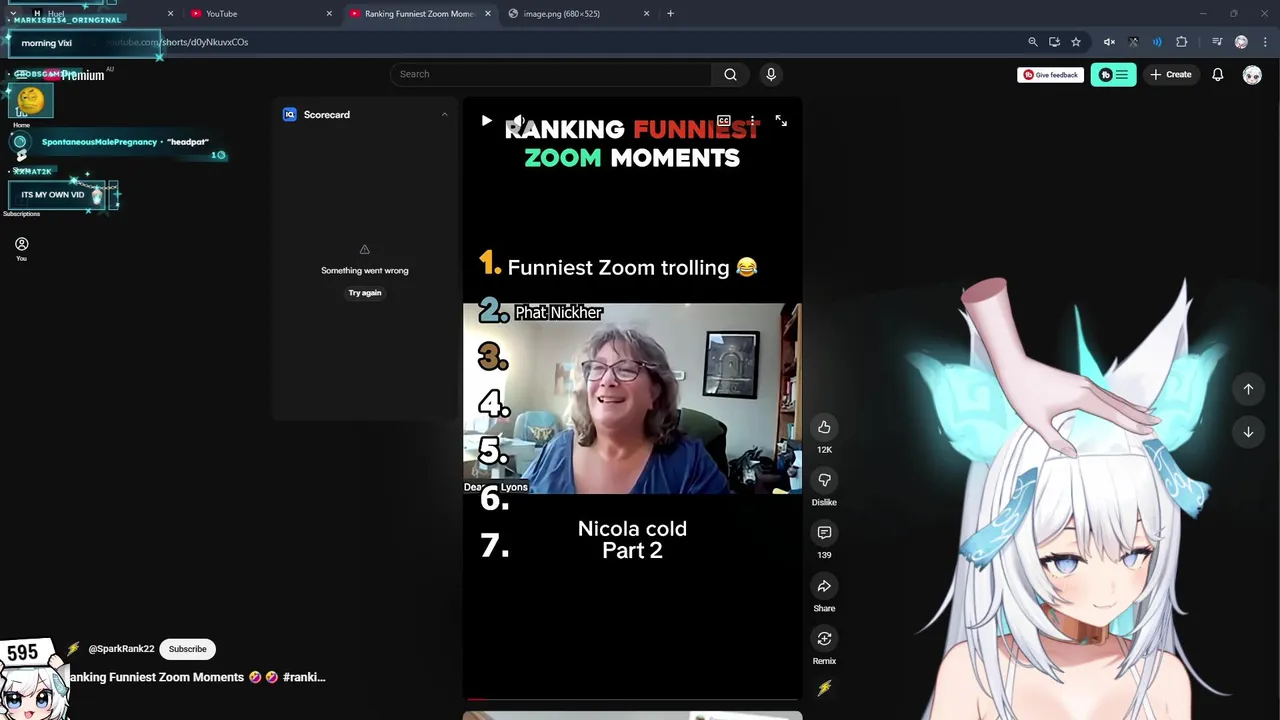Switch to the Huel tab
The image size is (1280, 720).
(100, 13)
